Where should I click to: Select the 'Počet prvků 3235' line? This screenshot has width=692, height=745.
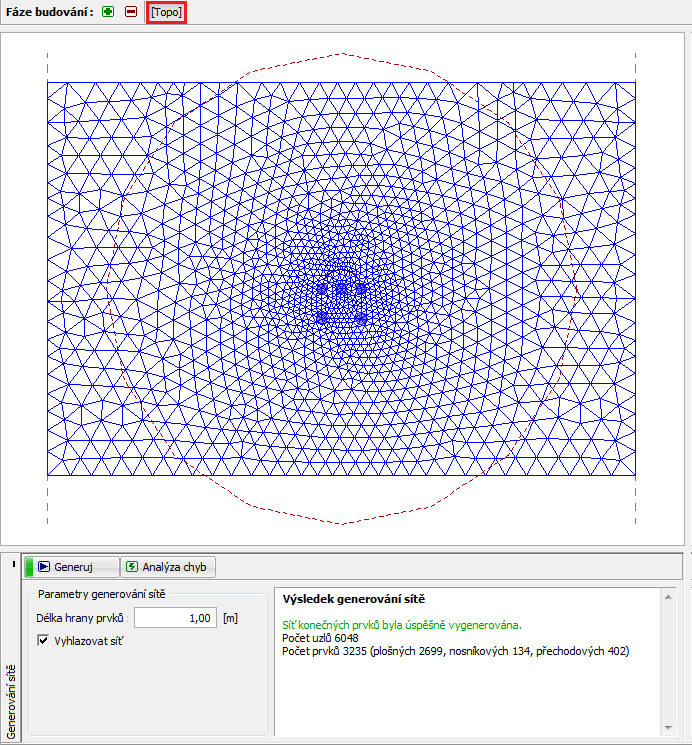tap(455, 651)
